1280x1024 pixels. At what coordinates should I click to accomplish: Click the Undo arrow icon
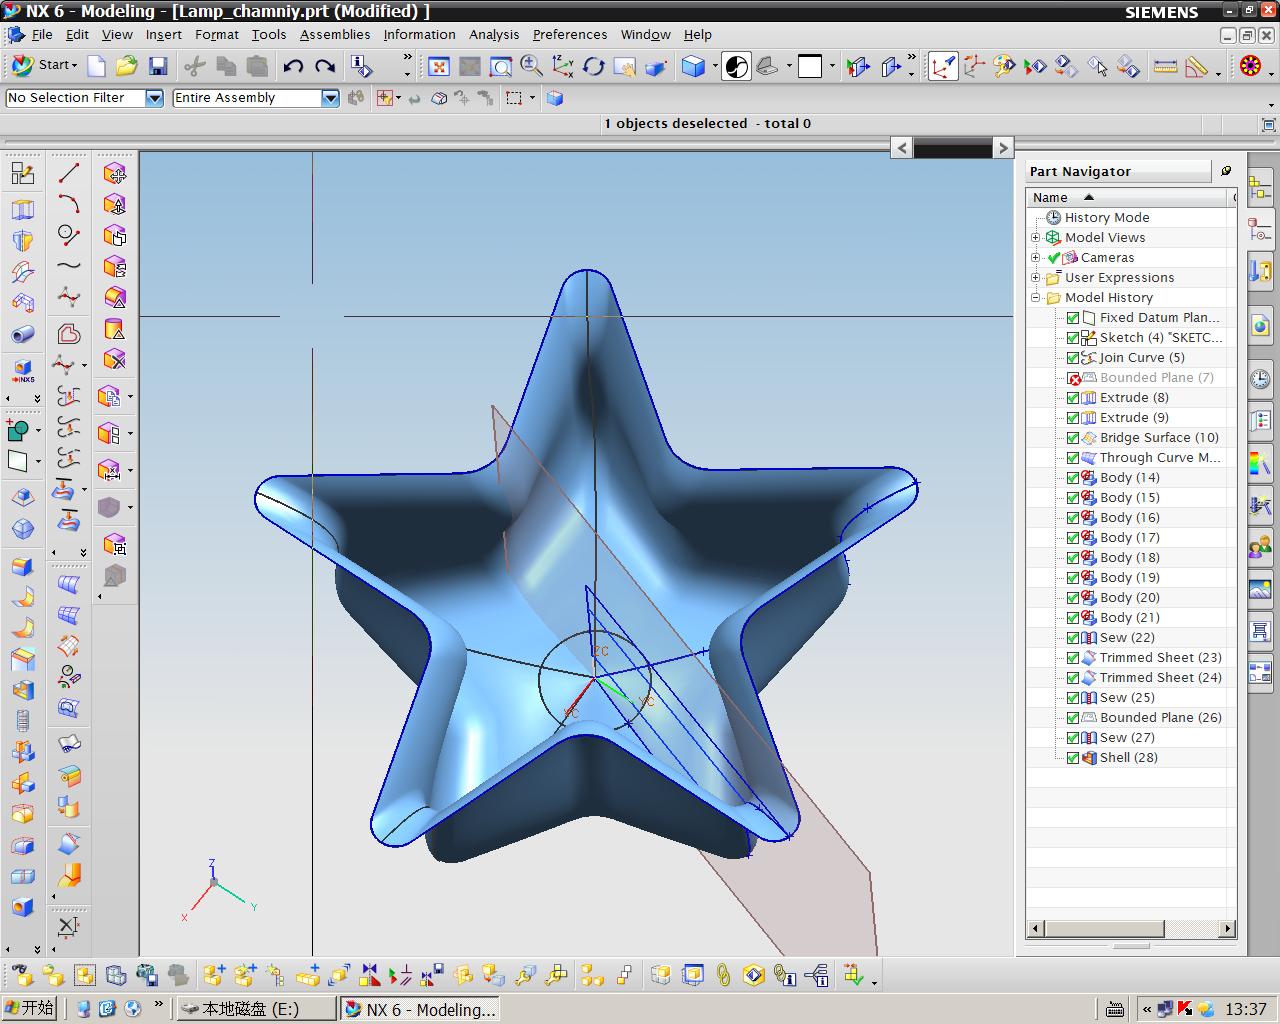(293, 66)
